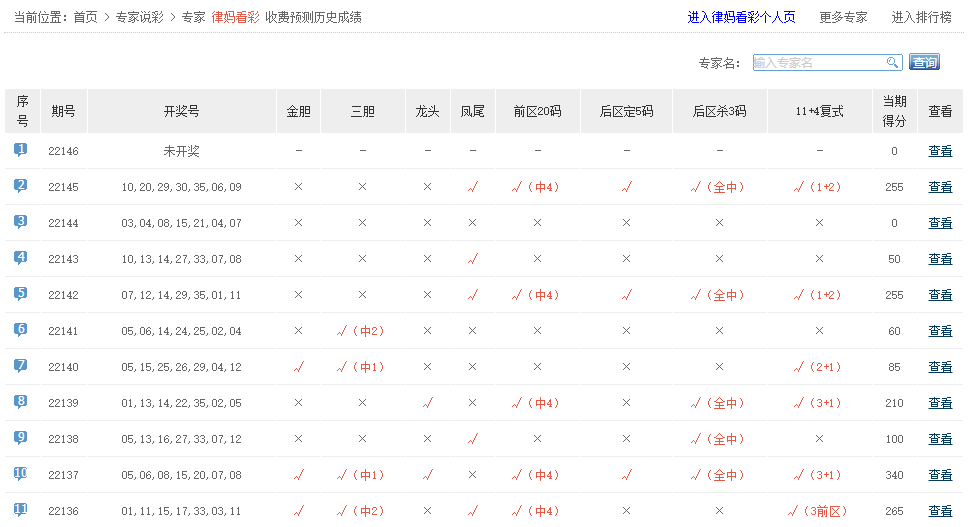Open the 更多专家 link
Screen dimensions: 969x527
[x=843, y=18]
